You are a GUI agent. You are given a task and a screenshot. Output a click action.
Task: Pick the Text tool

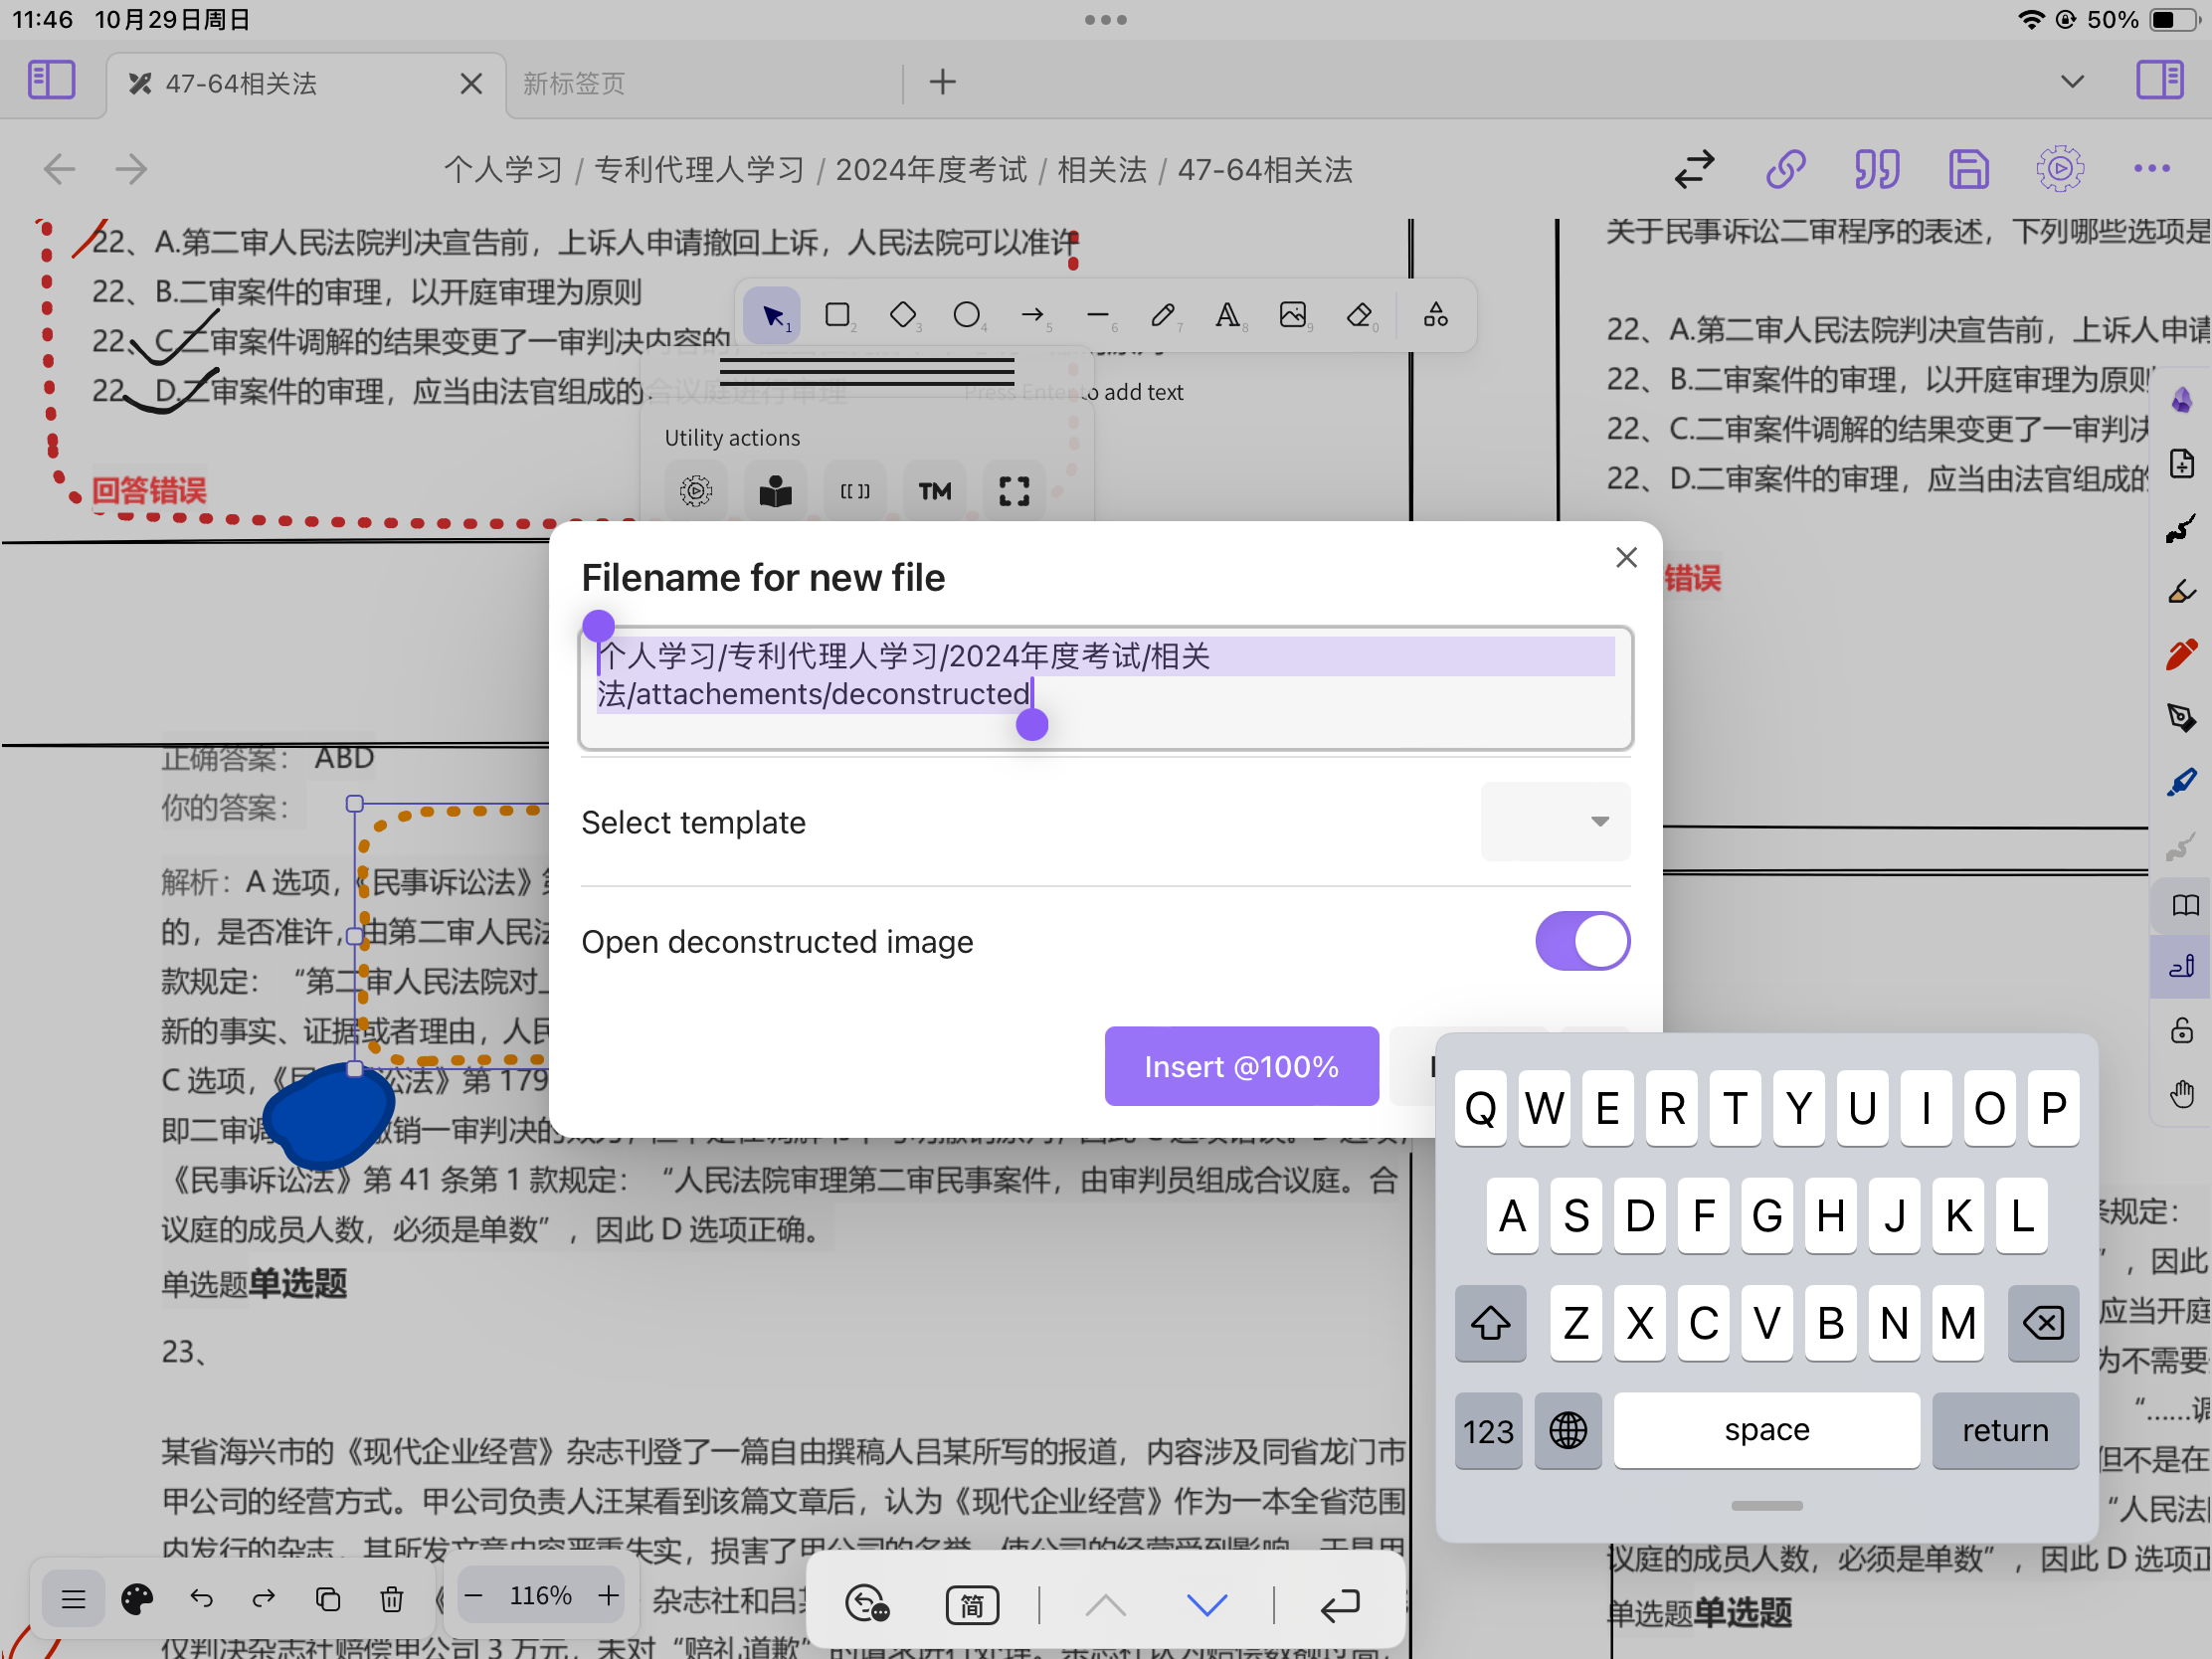[x=1227, y=316]
